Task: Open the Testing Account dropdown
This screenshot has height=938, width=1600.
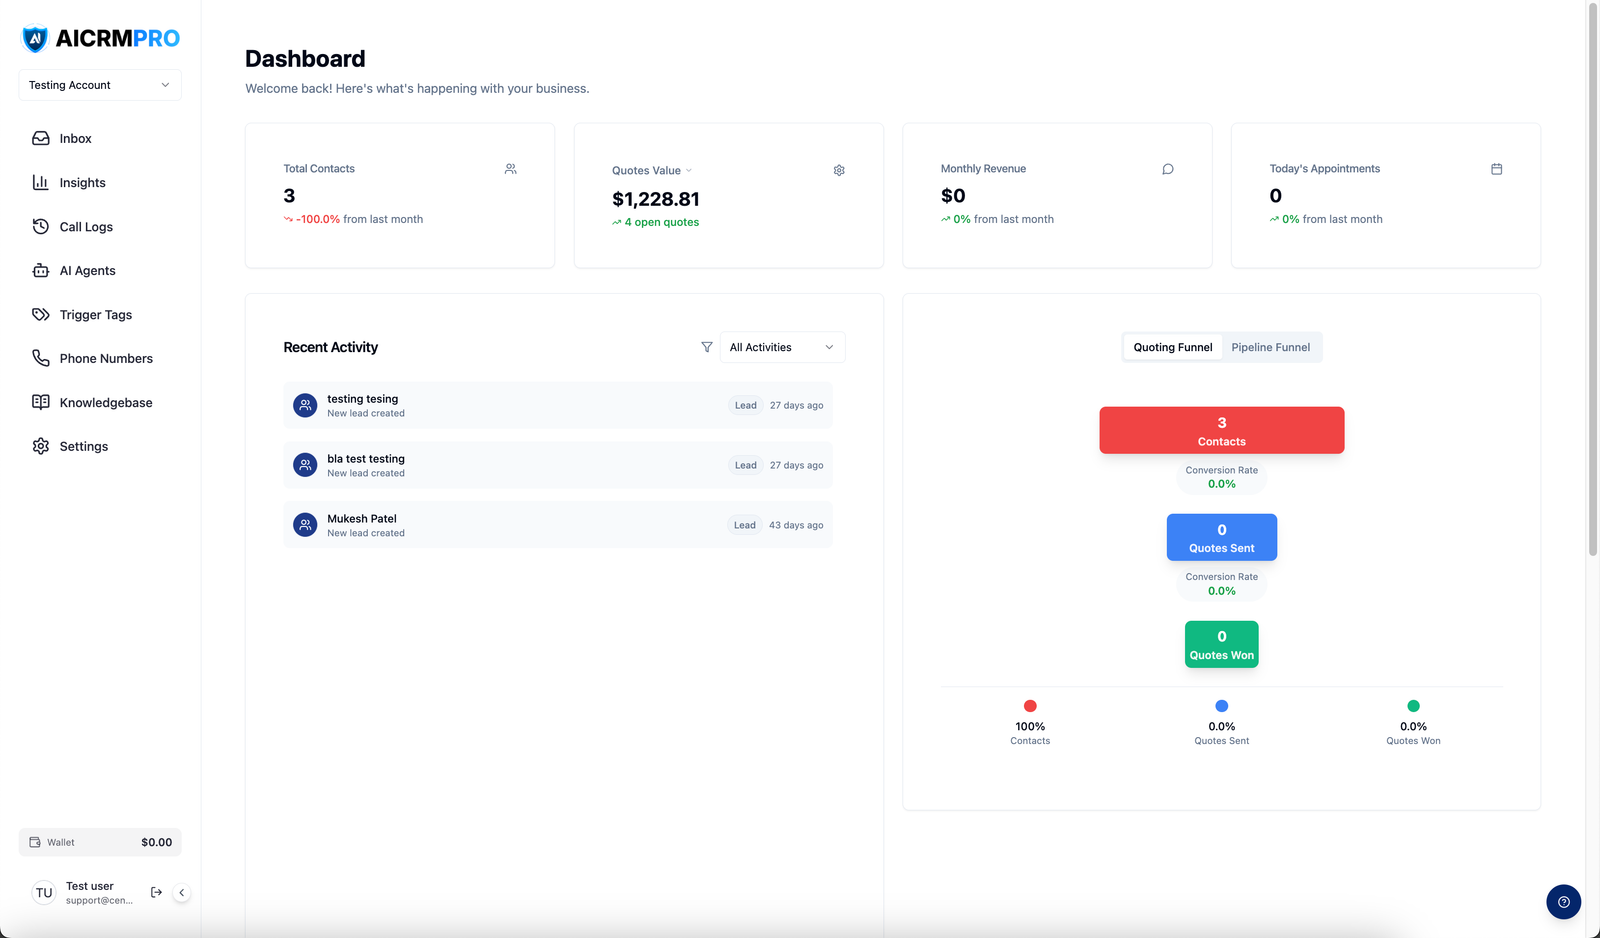Action: (x=100, y=85)
